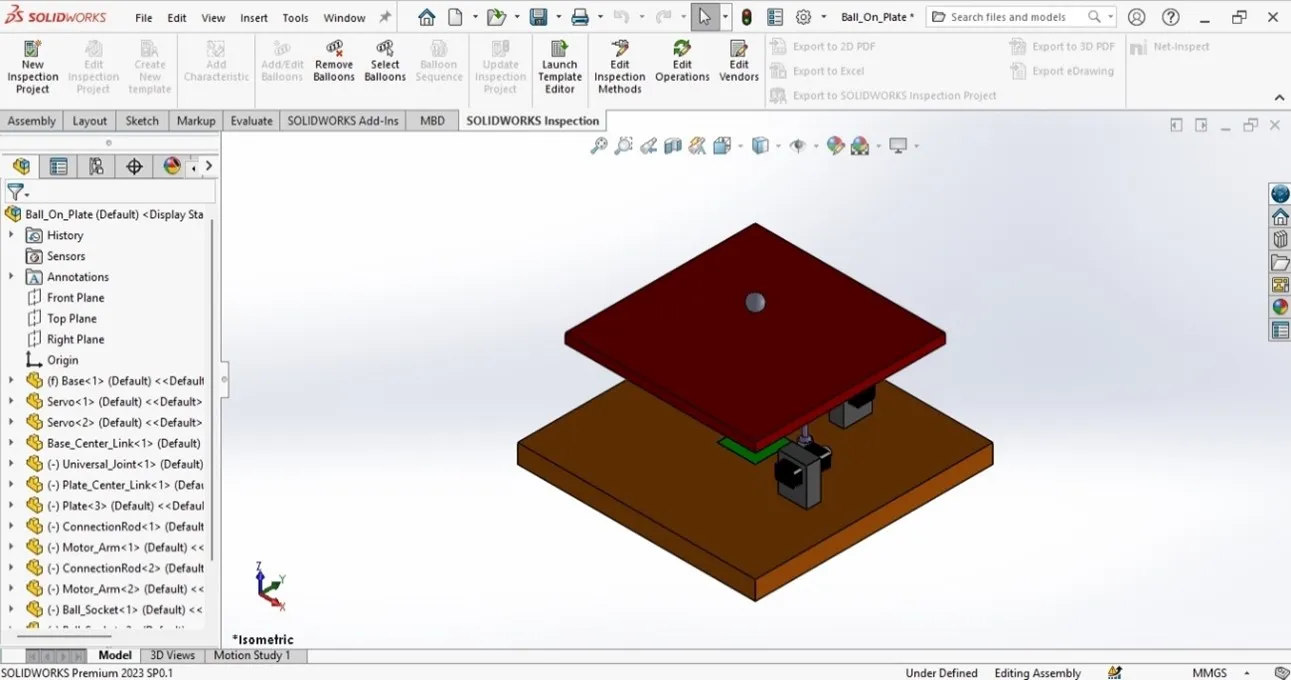Open the Save options dropdown arrow
Viewport: 1291px width, 680px height.
pyautogui.click(x=557, y=17)
